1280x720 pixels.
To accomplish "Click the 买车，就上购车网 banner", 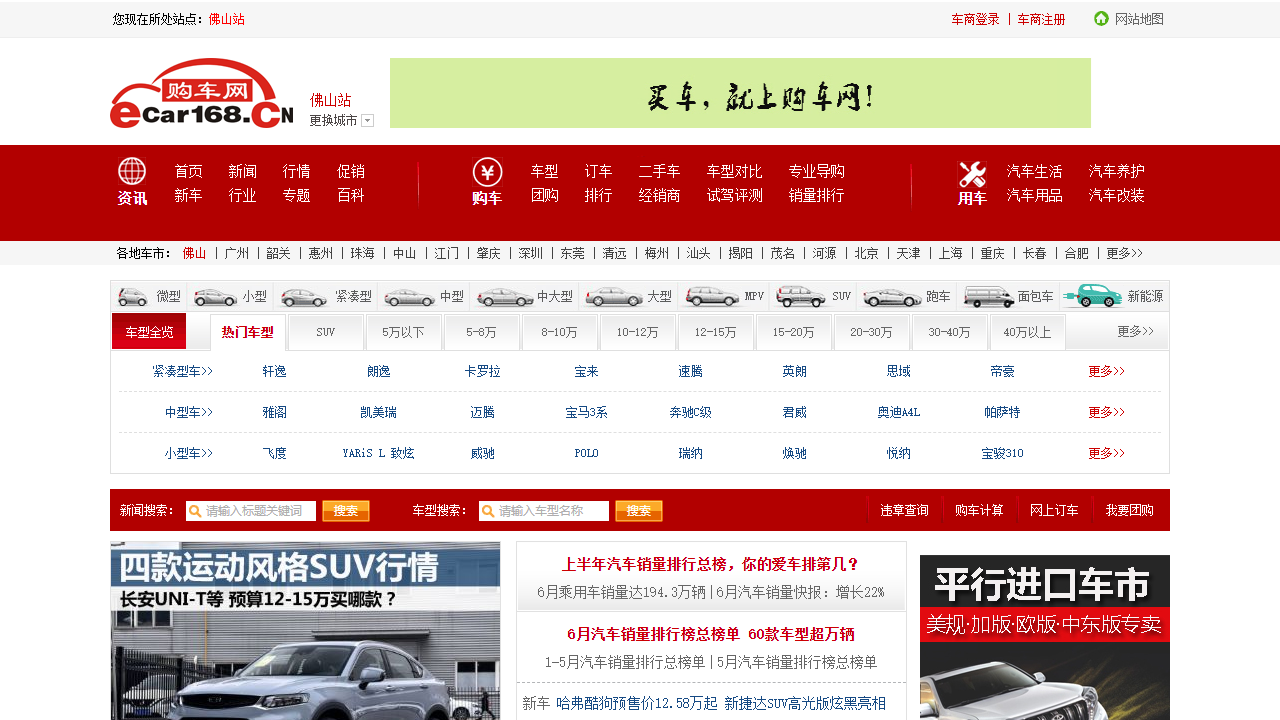I will click(740, 93).
